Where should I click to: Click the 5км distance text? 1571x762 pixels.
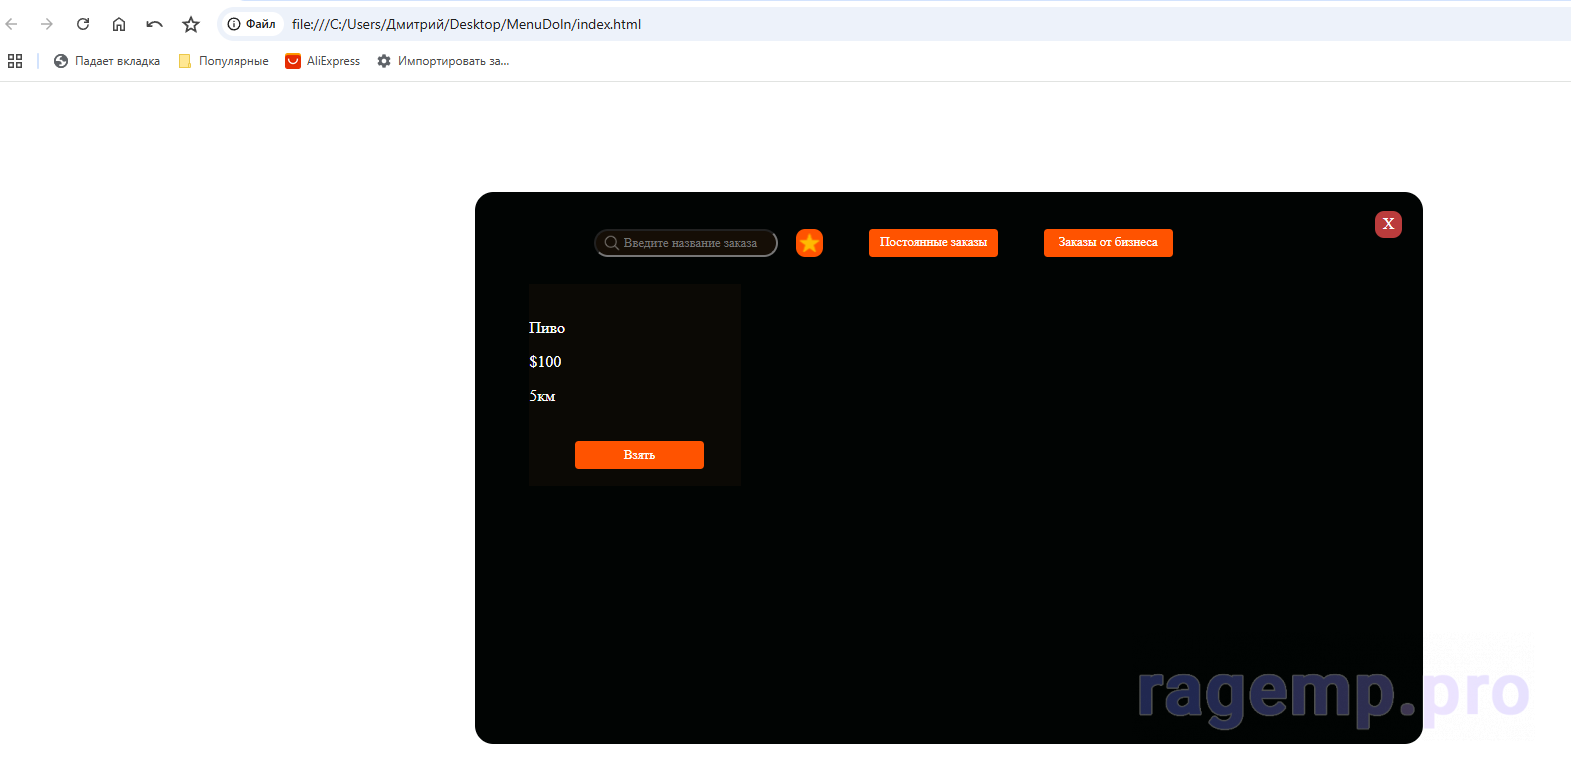pyautogui.click(x=542, y=396)
